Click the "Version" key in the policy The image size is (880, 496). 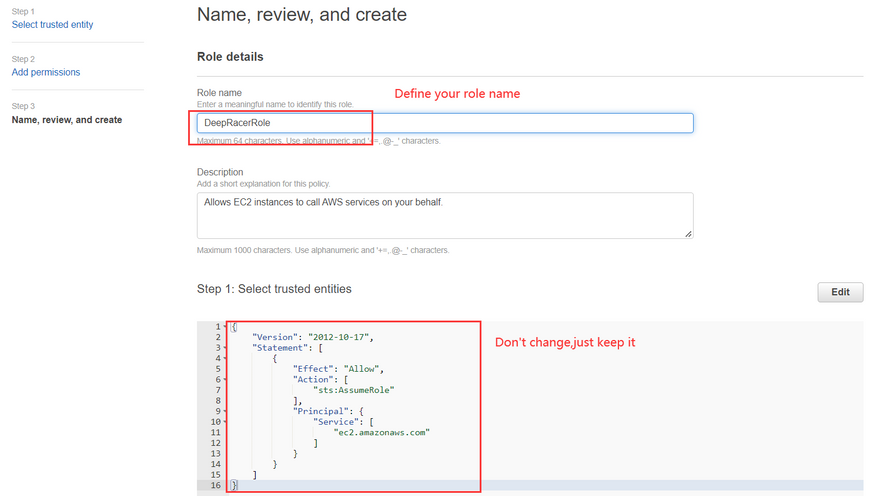tap(274, 337)
